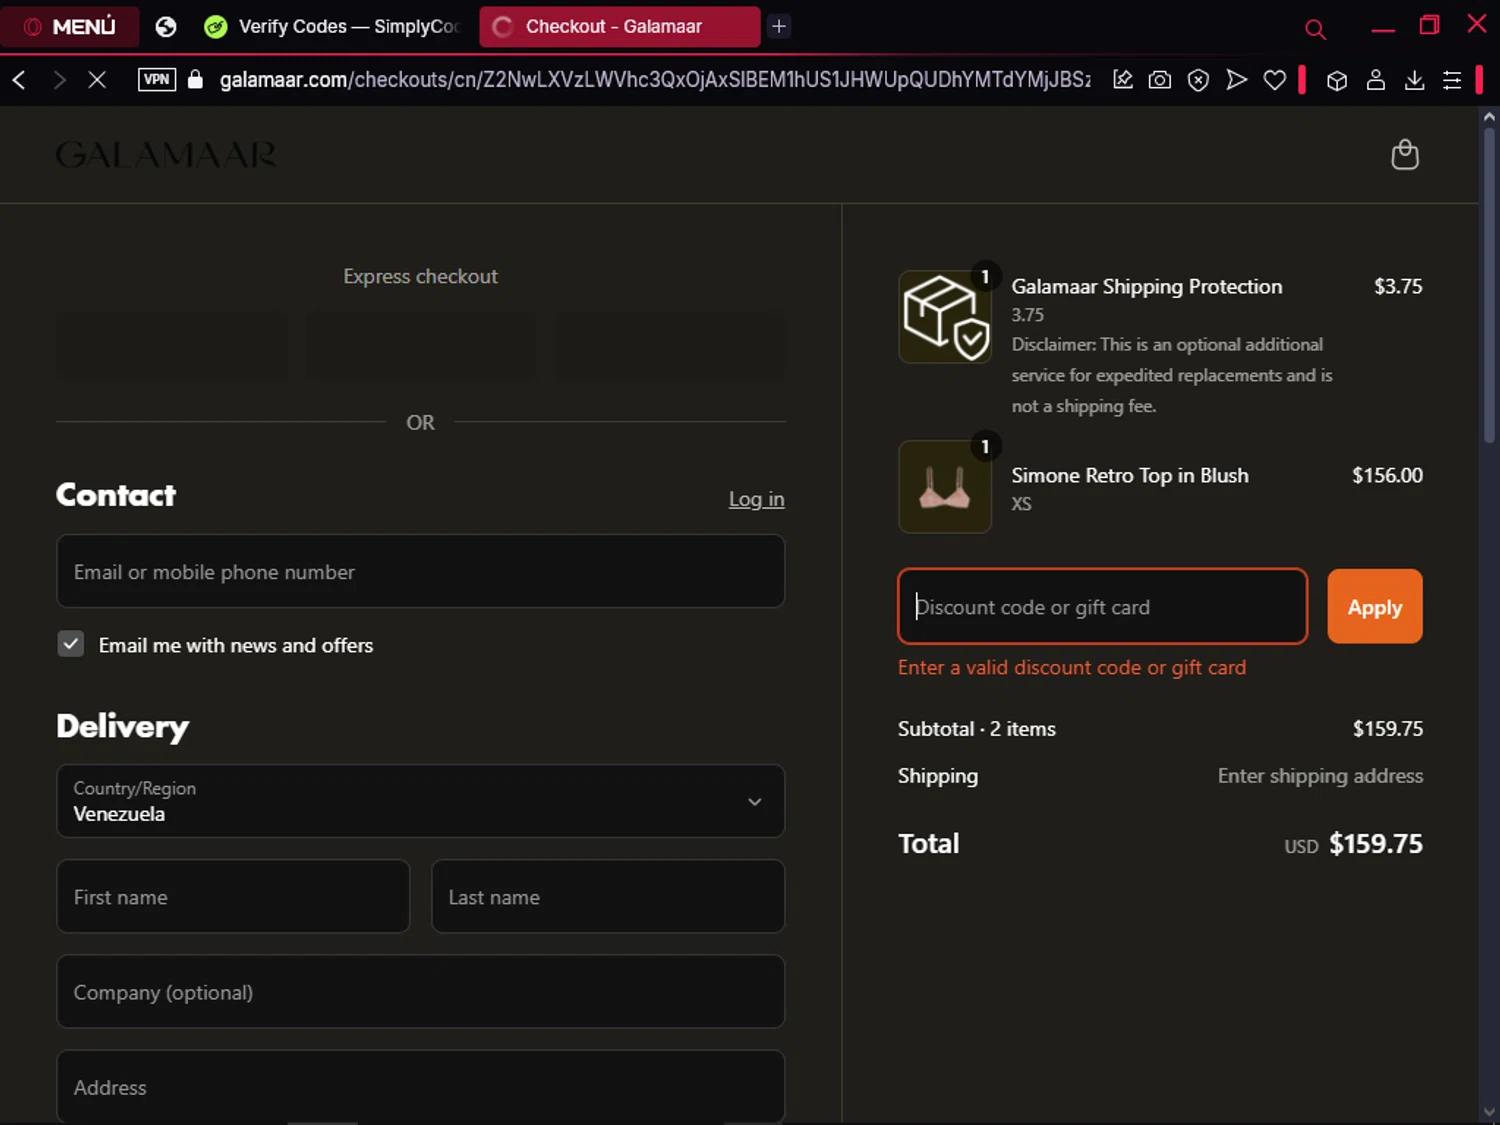Click the last Express checkout button placeholder
The height and width of the screenshot is (1125, 1500).
pyautogui.click(x=670, y=346)
